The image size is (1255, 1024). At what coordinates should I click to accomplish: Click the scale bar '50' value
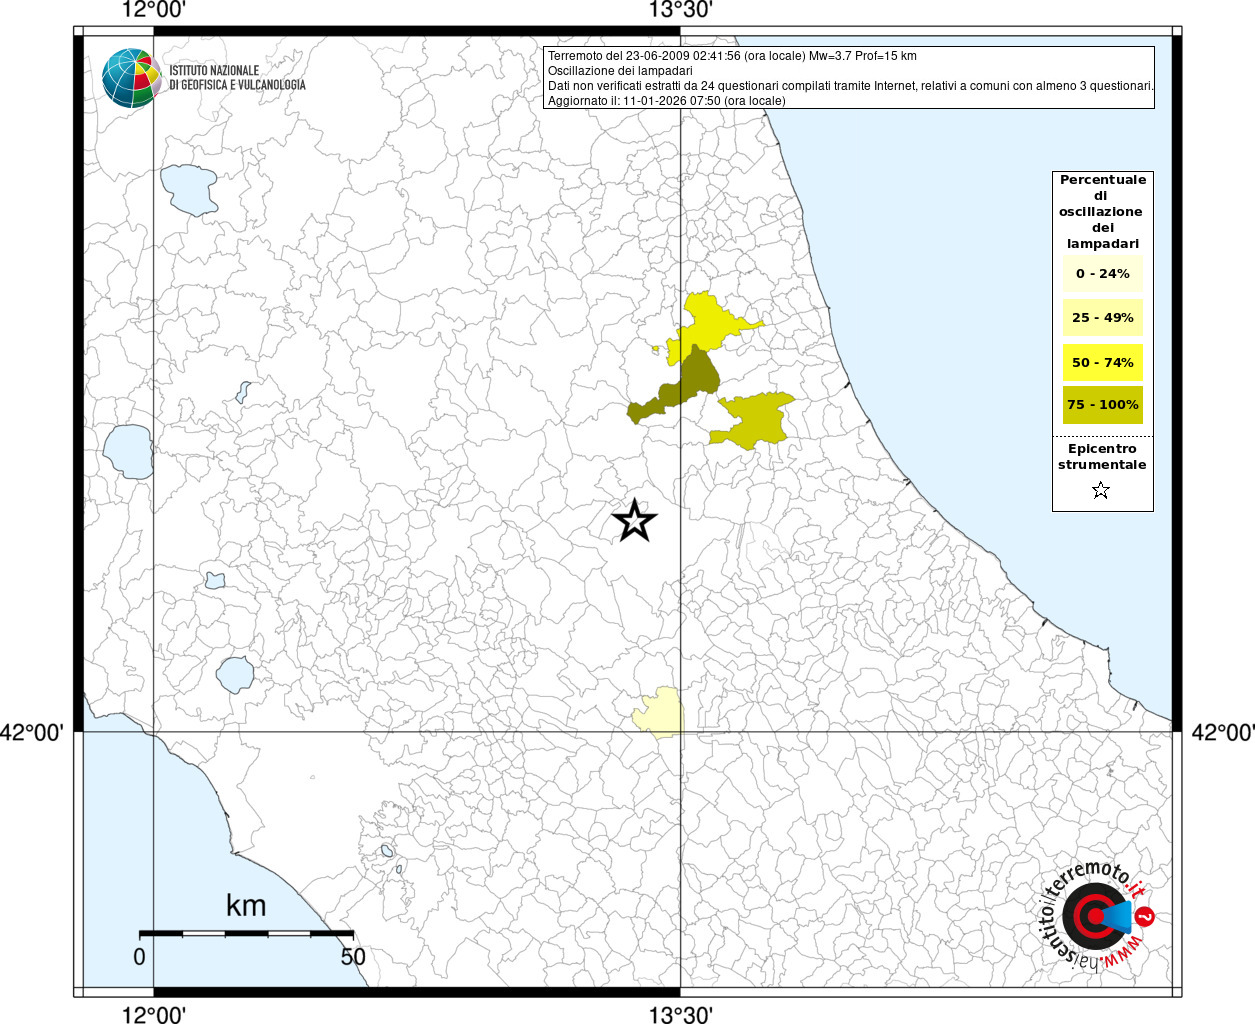[353, 957]
